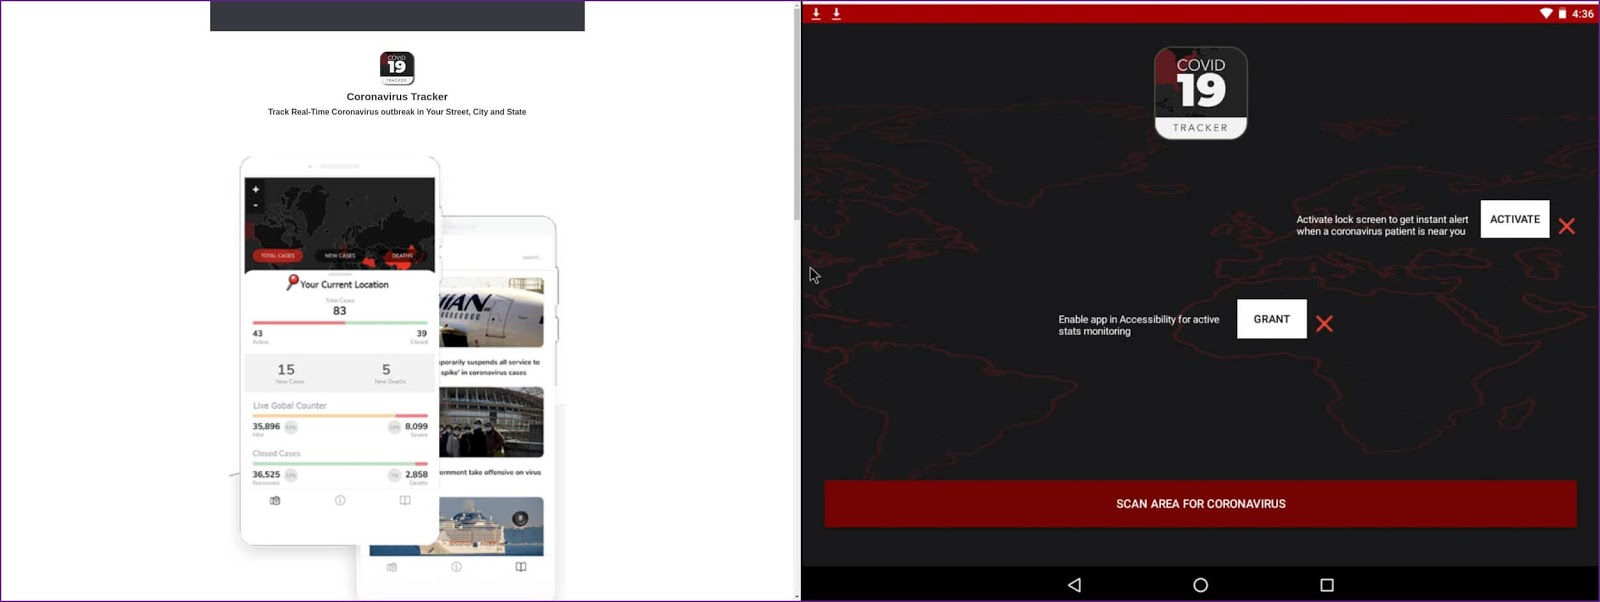Click the small Coronavirus Tracker app icon
The image size is (1600, 602).
pos(397,68)
